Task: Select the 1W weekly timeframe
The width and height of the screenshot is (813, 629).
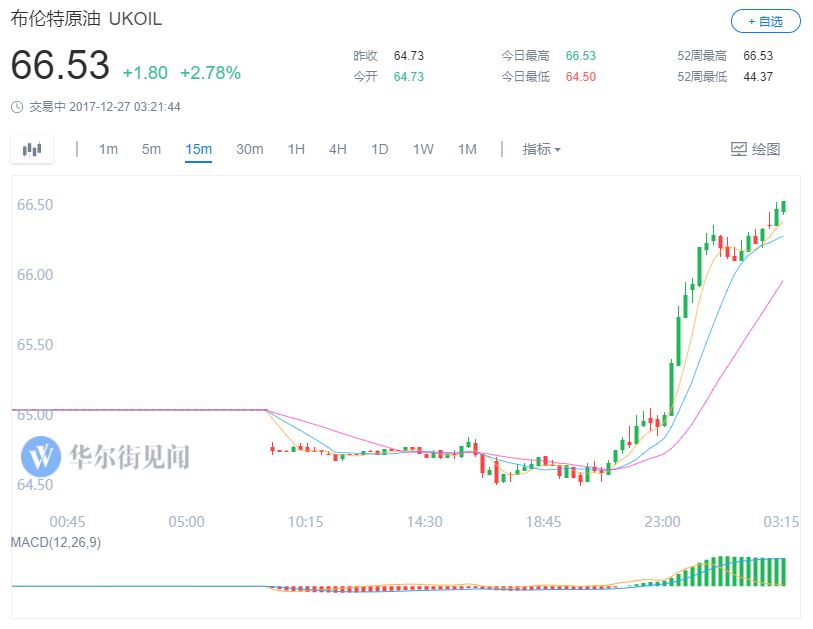Action: click(x=423, y=149)
